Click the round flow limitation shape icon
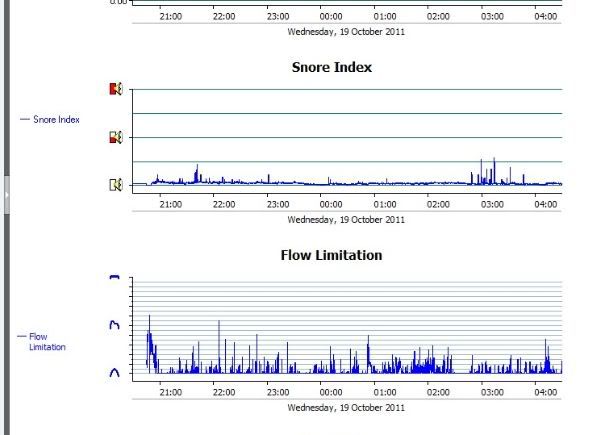This screenshot has height=435, width=616. 114,371
